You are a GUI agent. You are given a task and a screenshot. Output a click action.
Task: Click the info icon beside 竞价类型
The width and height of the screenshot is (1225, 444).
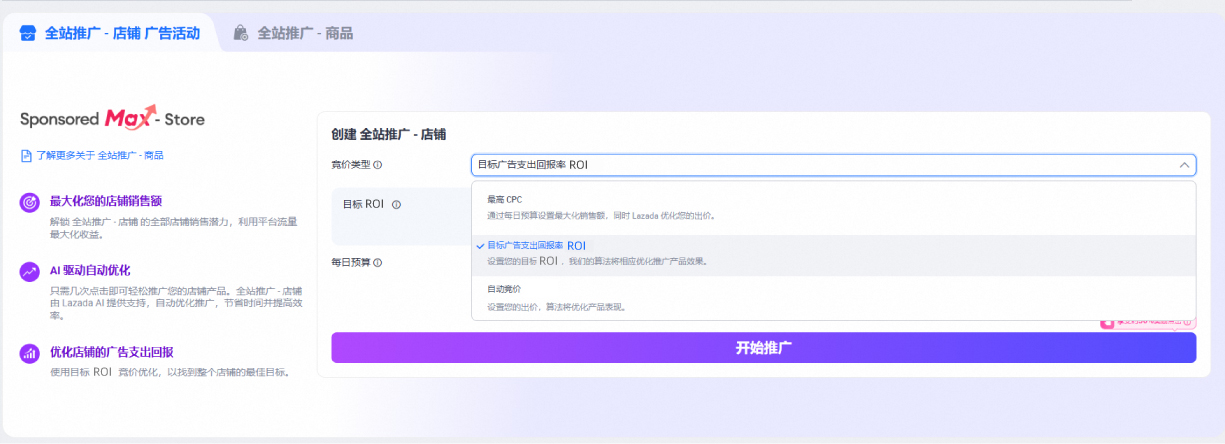[378, 165]
